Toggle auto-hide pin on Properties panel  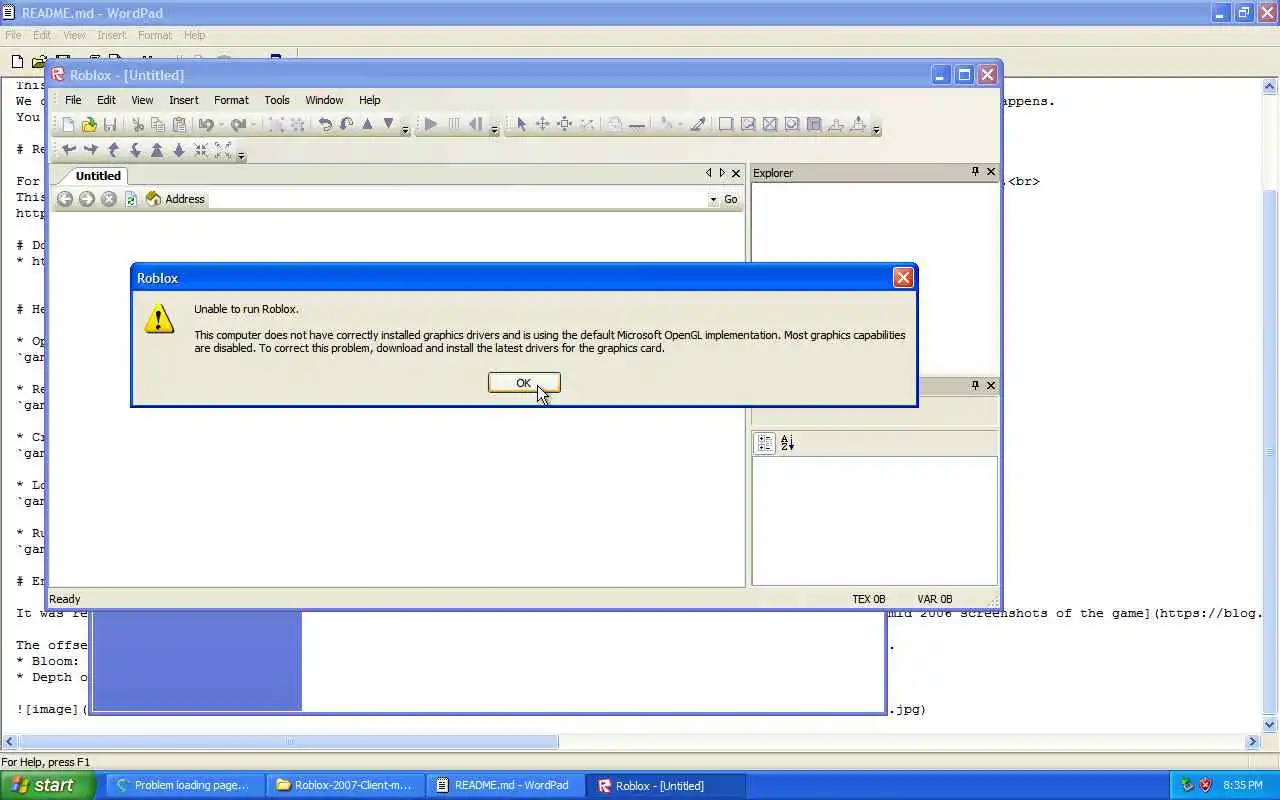(975, 385)
